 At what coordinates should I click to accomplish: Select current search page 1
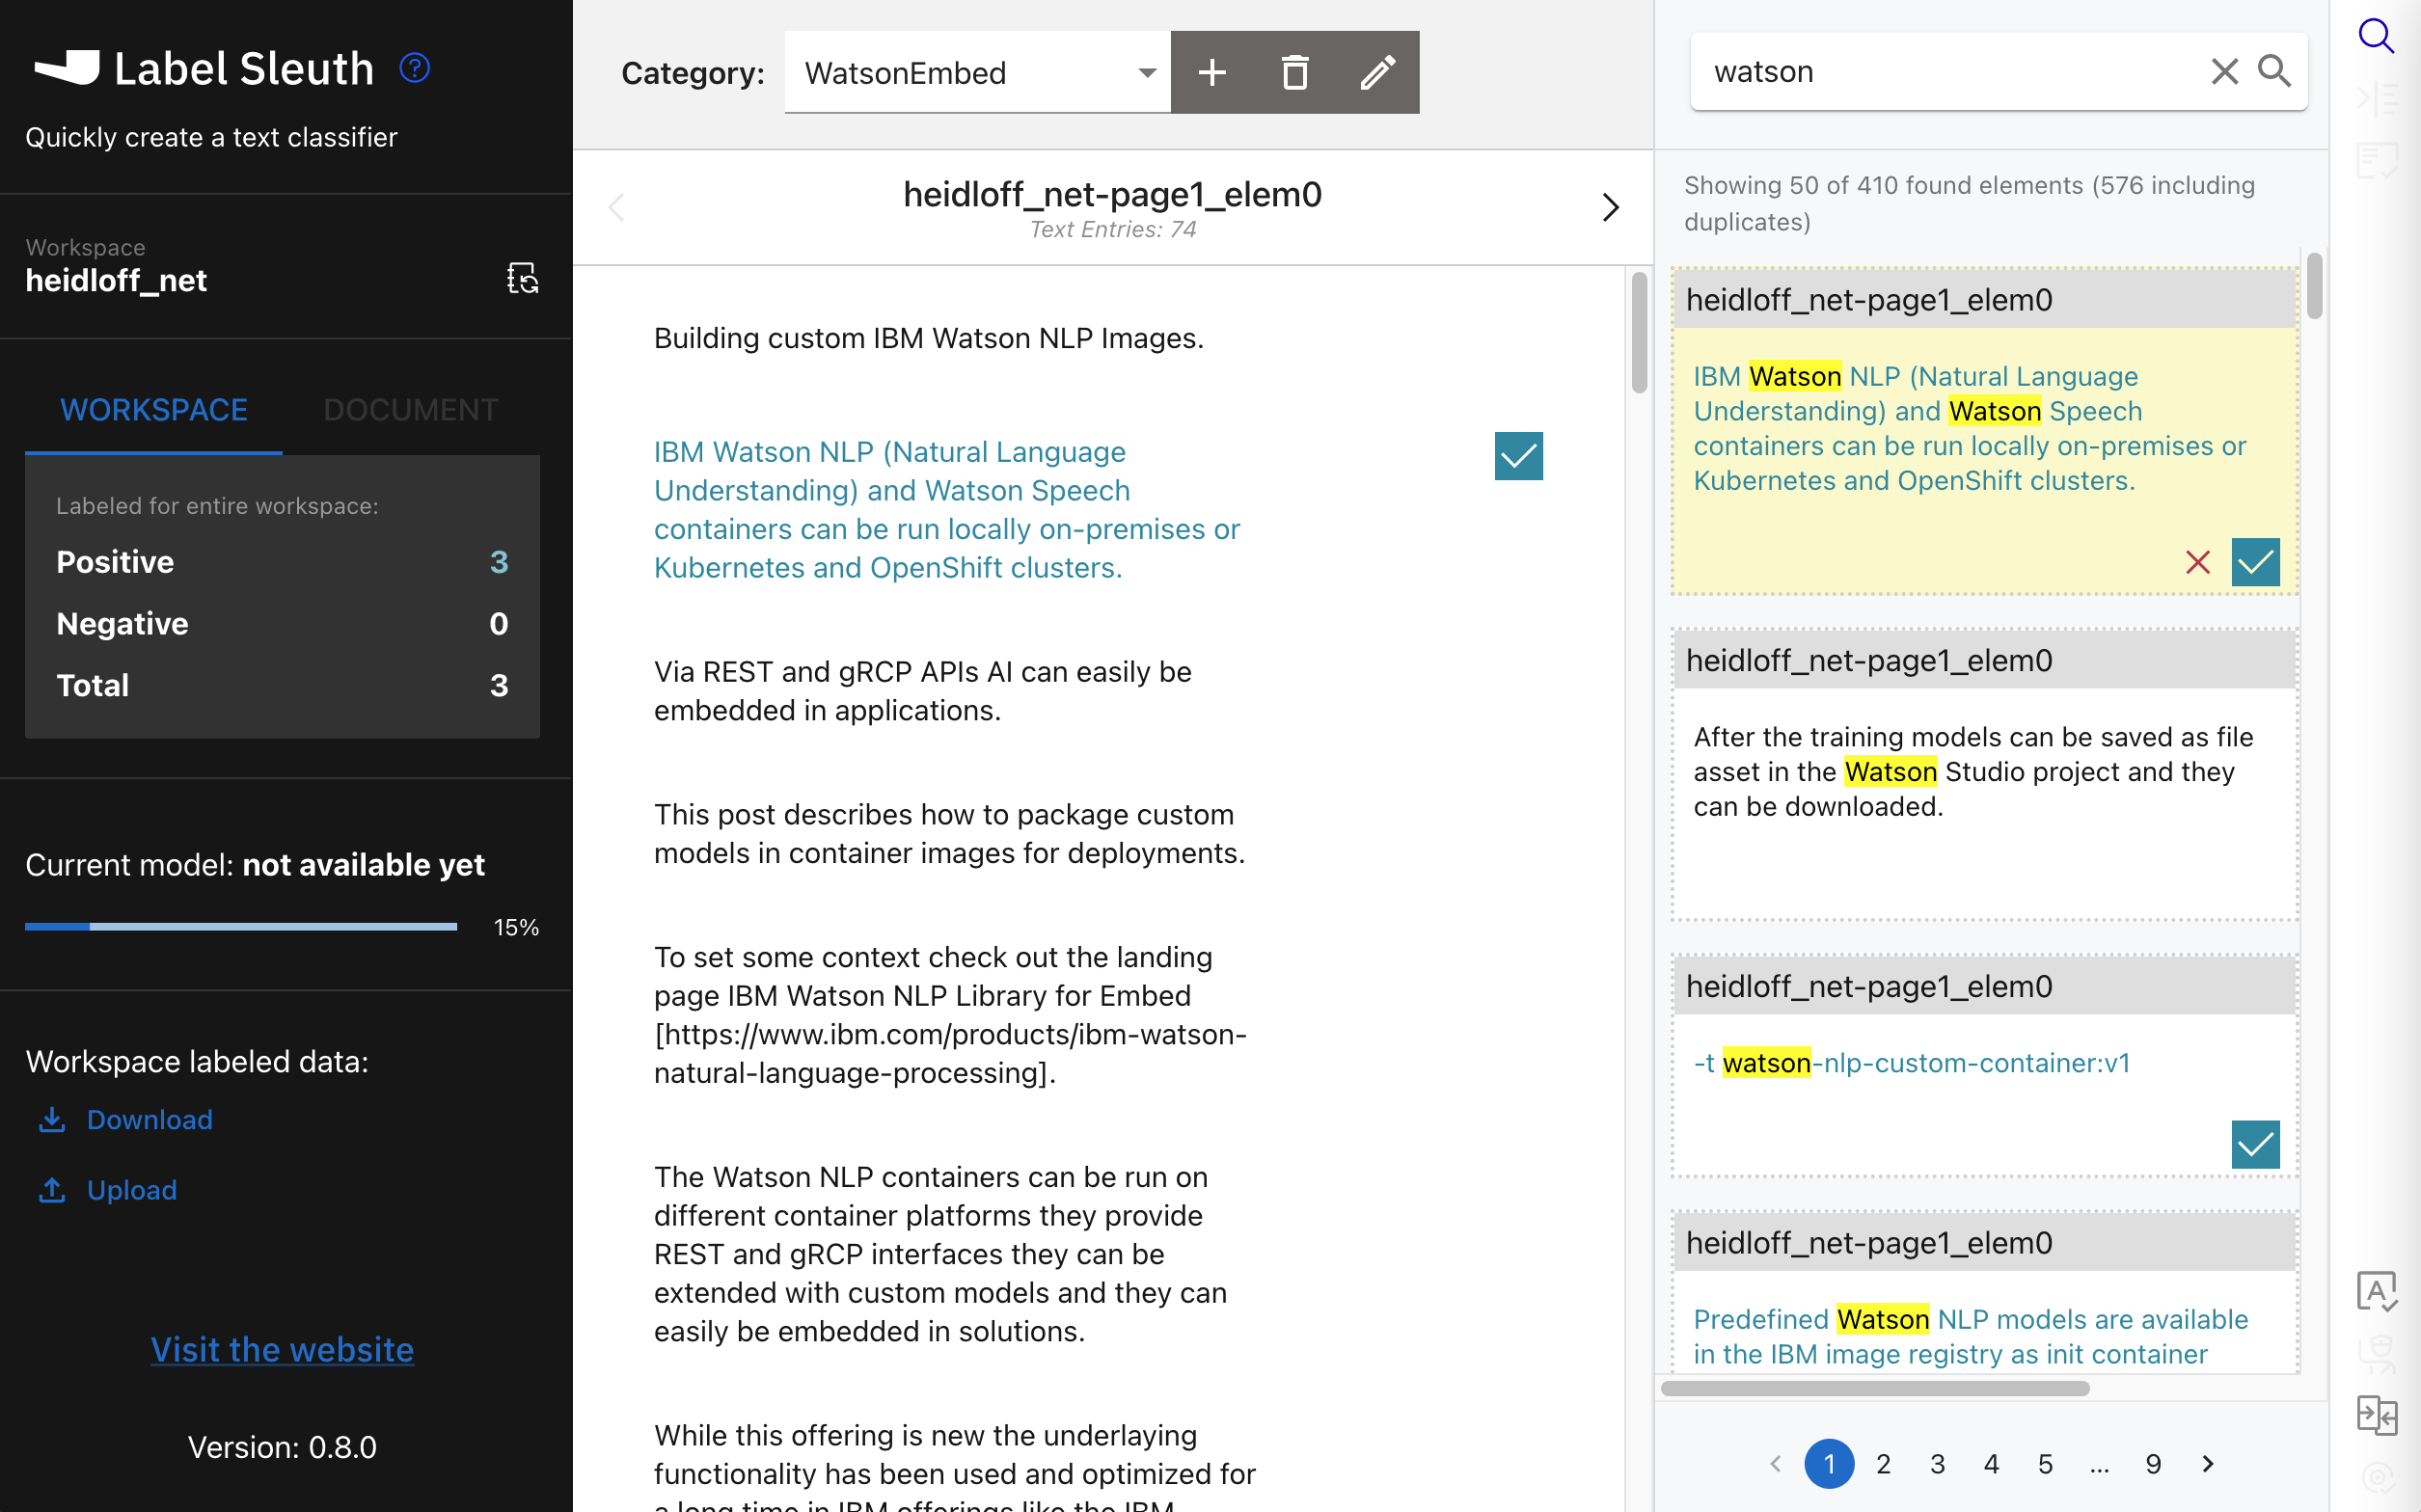1829,1463
